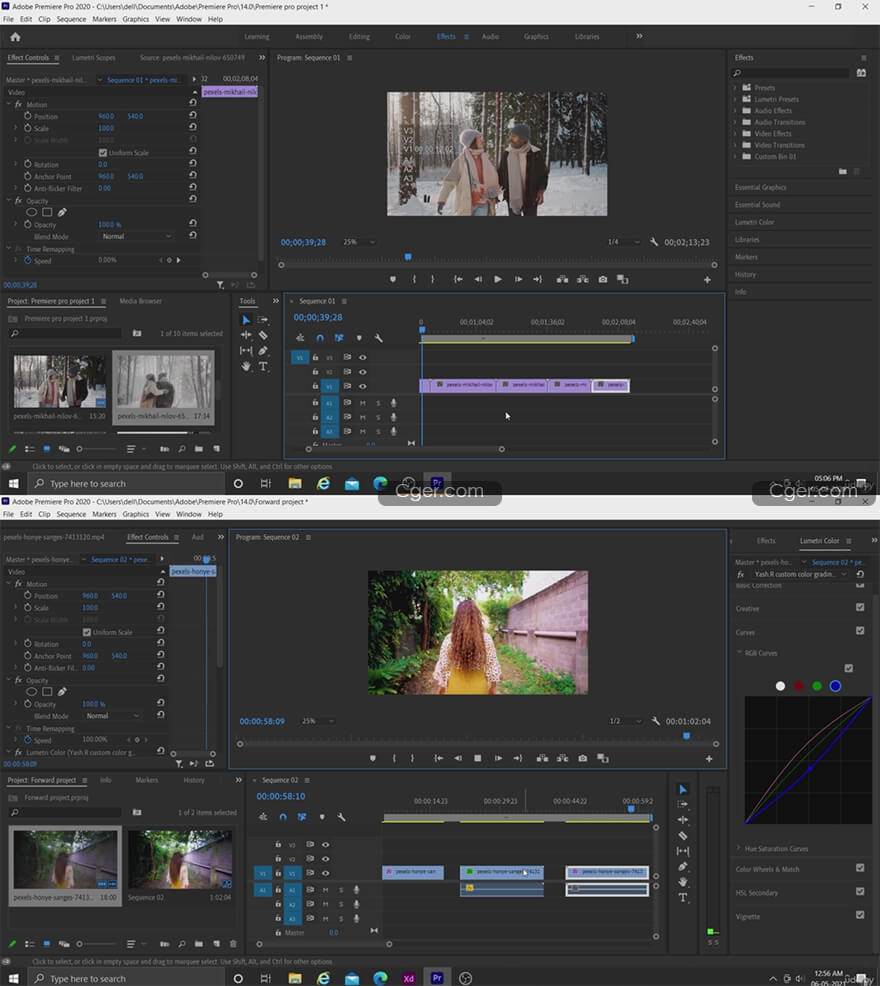Viewport: 880px width, 986px height.
Task: Create a New Bin in Premiere pro project 1 panel
Action: 199,449
